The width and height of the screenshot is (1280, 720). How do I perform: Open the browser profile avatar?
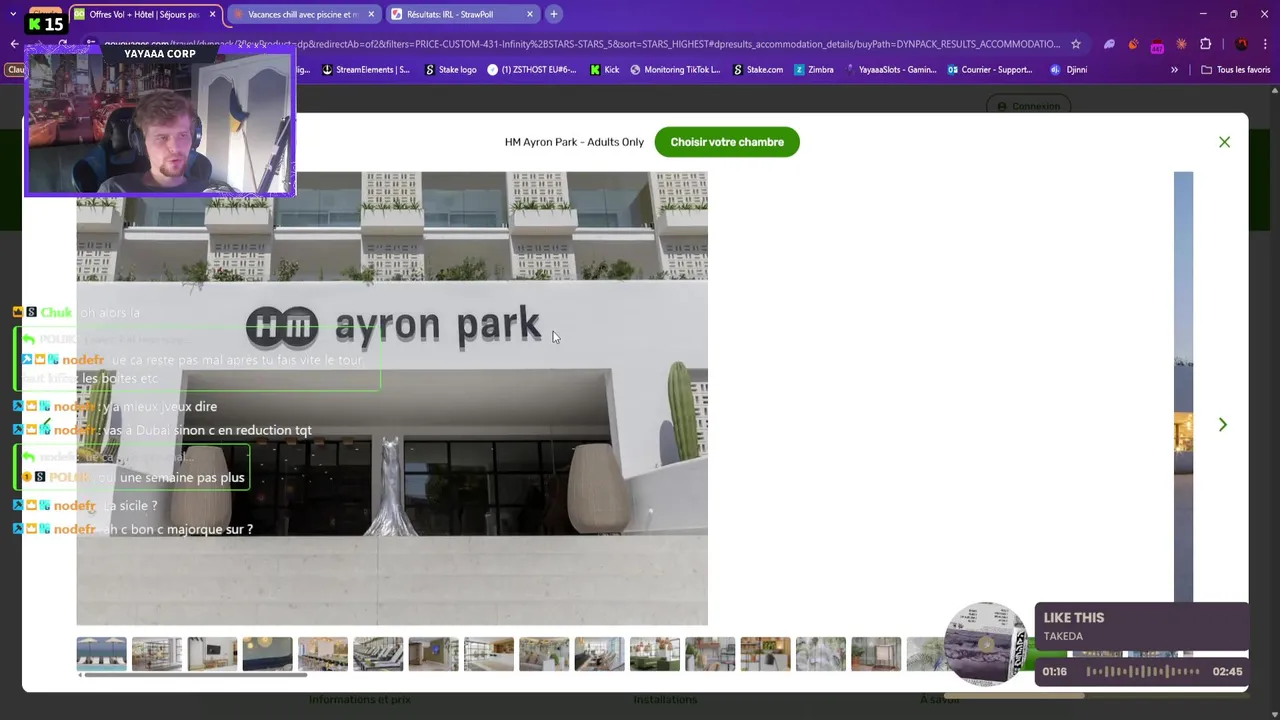click(1241, 44)
